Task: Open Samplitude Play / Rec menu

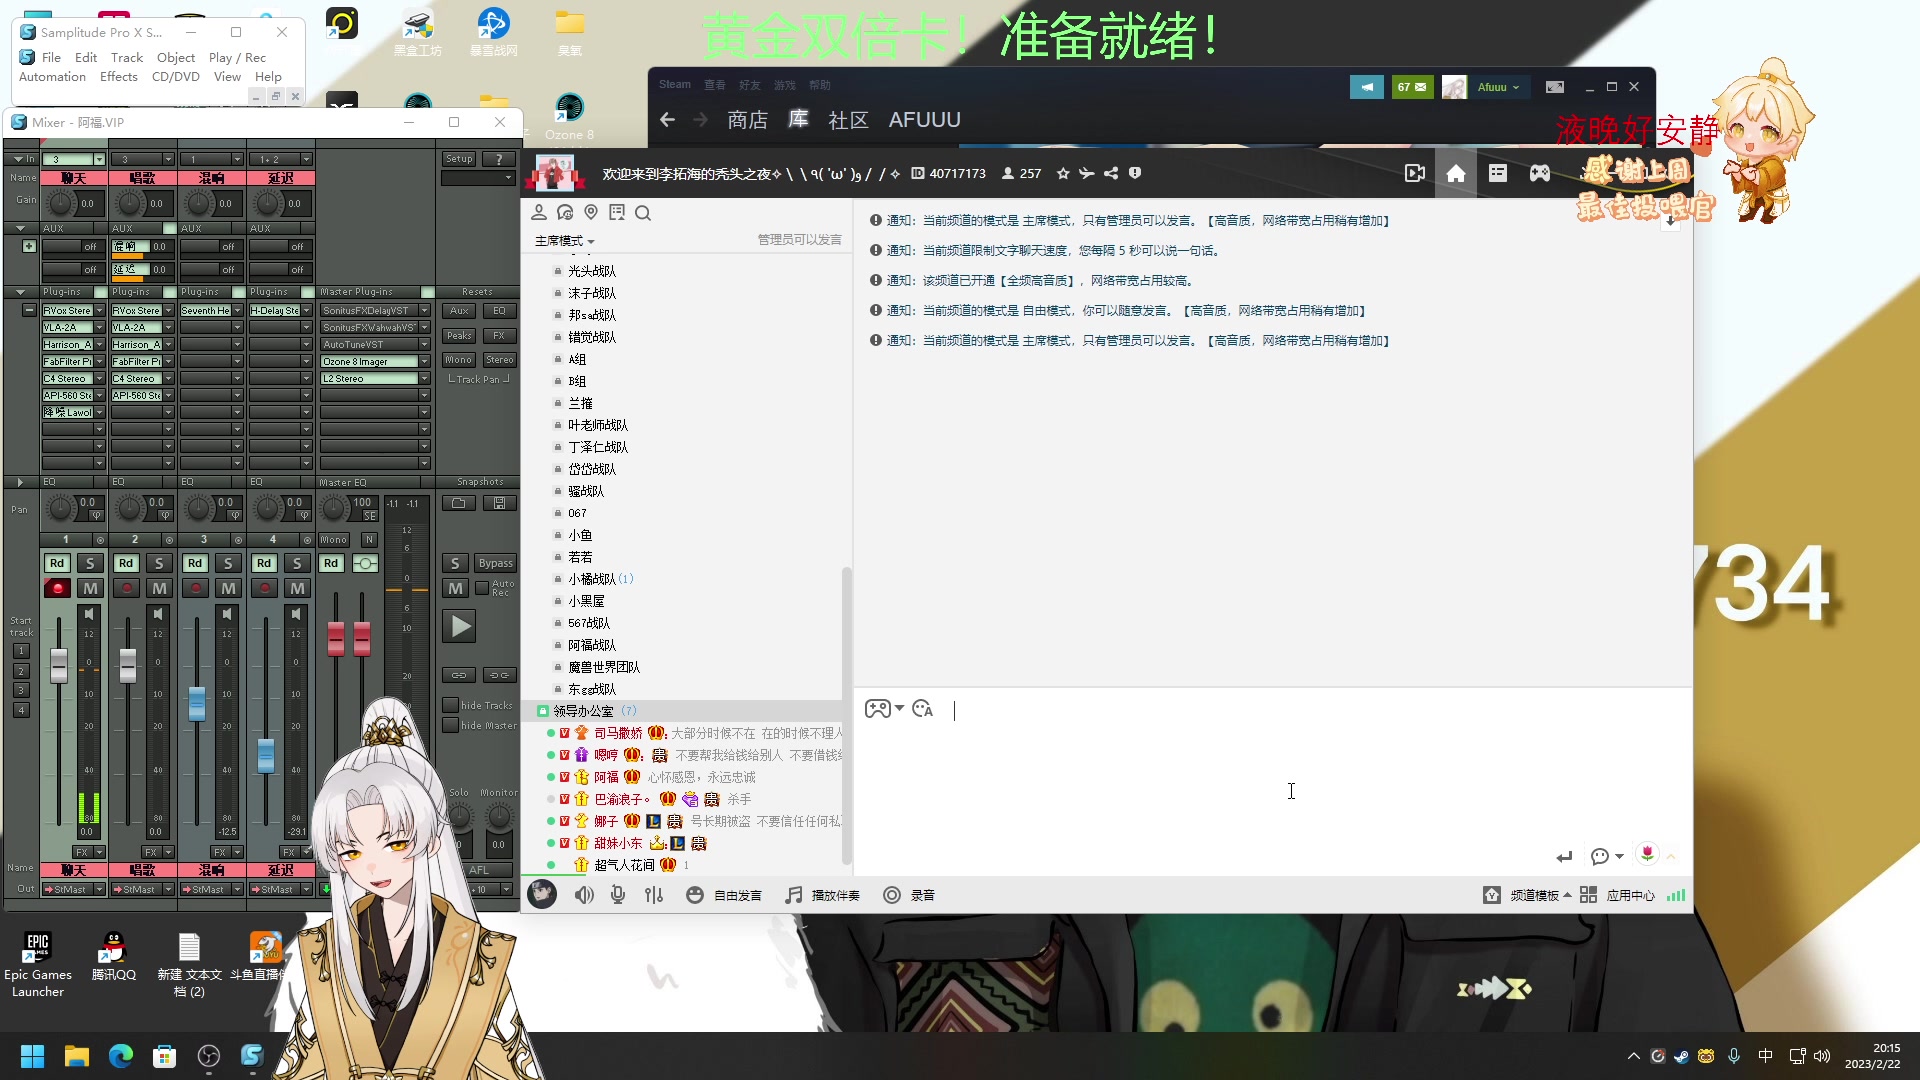Action: pyautogui.click(x=237, y=57)
